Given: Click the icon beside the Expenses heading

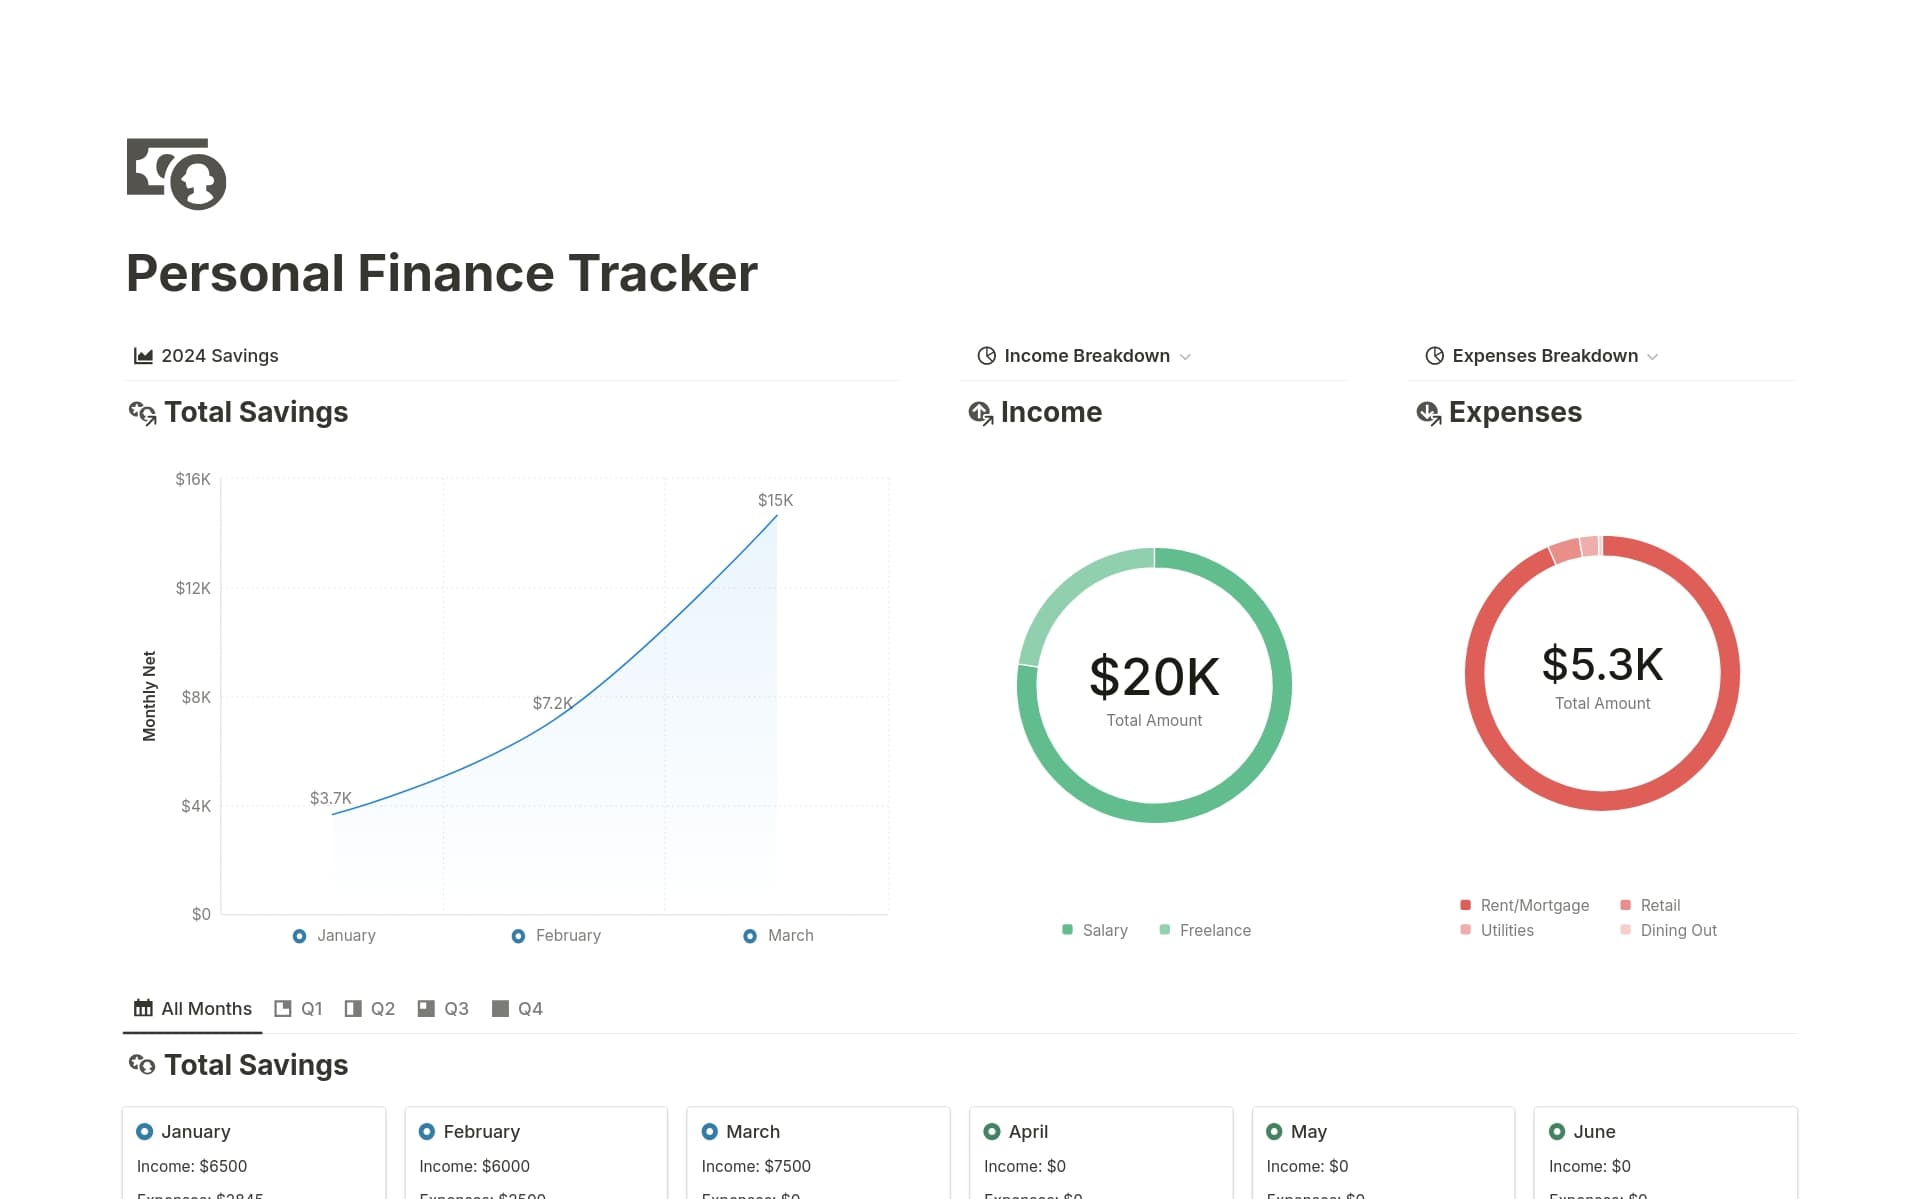Looking at the screenshot, I should tap(1428, 413).
